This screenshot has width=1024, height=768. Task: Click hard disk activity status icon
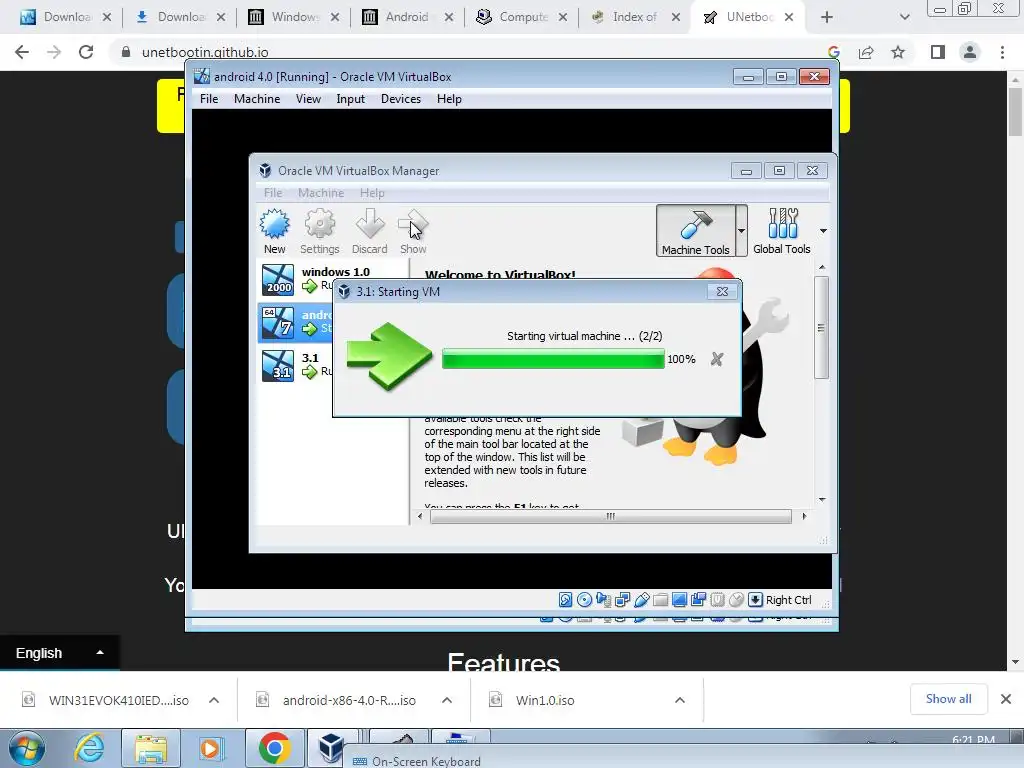[566, 600]
